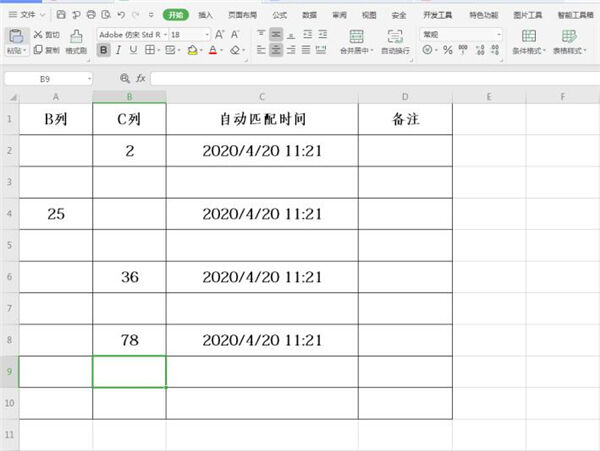Click the 备注 header cell
The image size is (600, 451).
[405, 119]
